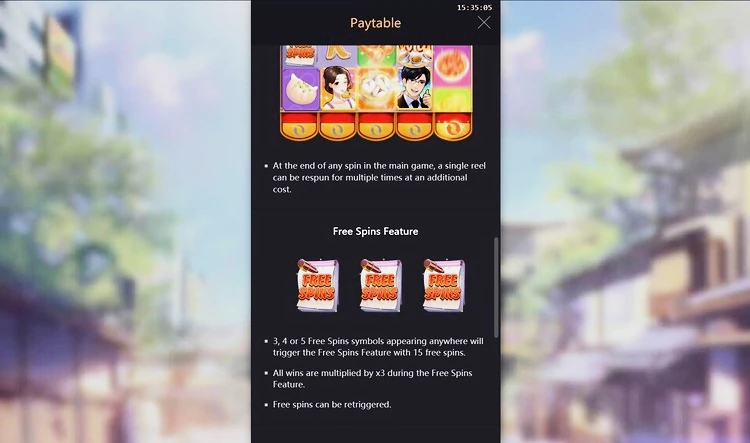The width and height of the screenshot is (750, 443).
Task: Click the highlighted respin button under the fifth reel
Action: click(452, 127)
